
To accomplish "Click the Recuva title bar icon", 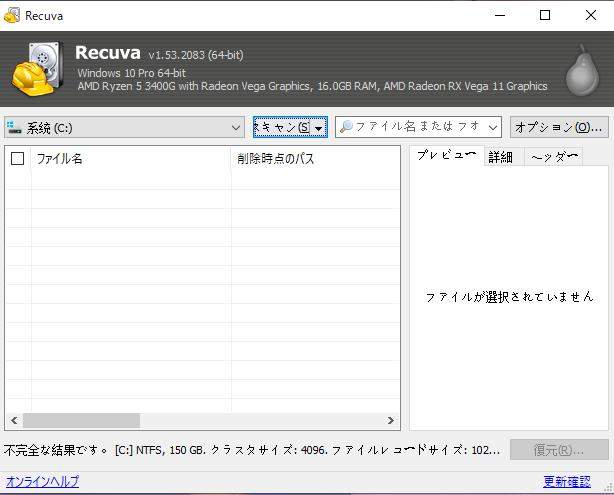I will coord(12,15).
